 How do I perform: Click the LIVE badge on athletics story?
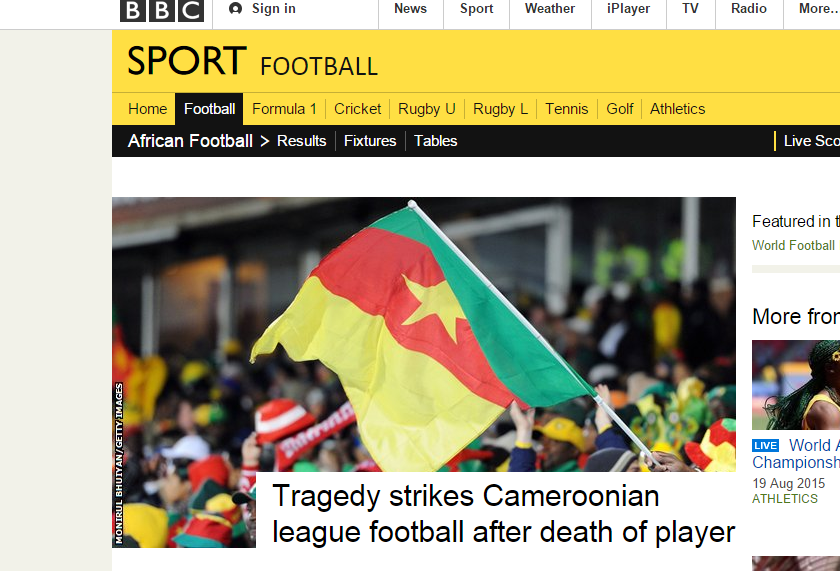tap(765, 446)
